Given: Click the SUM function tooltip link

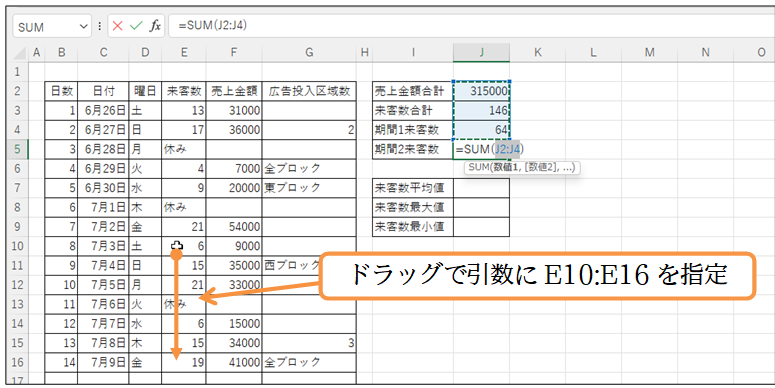Looking at the screenshot, I should [x=478, y=168].
